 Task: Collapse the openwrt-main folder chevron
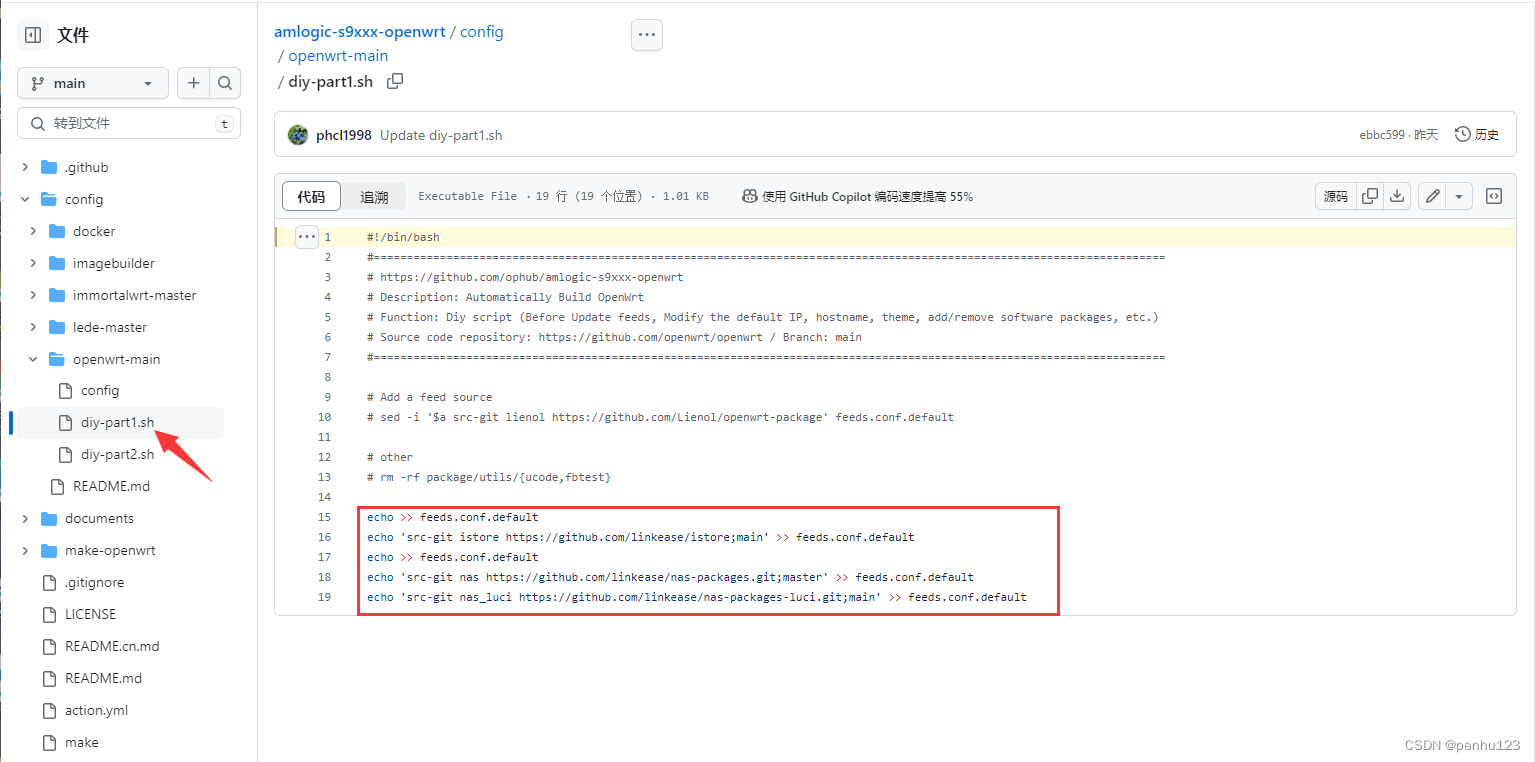pos(33,359)
